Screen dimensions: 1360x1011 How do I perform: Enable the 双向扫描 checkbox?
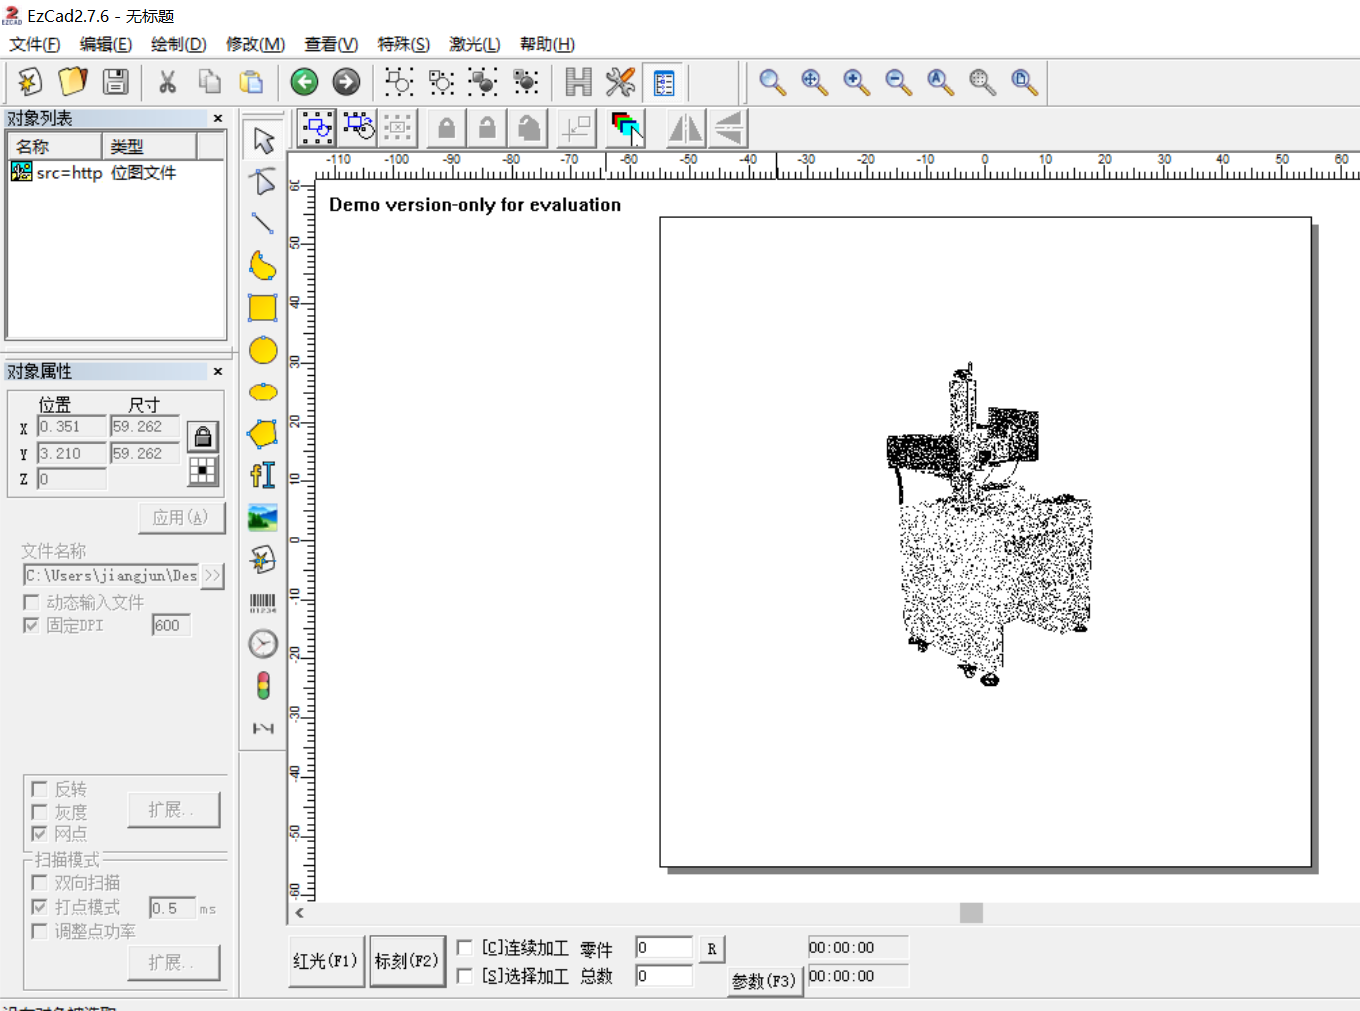coord(40,882)
